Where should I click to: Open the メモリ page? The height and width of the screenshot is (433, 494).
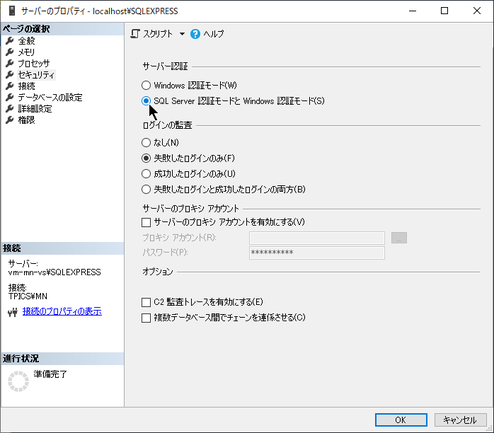(26, 52)
